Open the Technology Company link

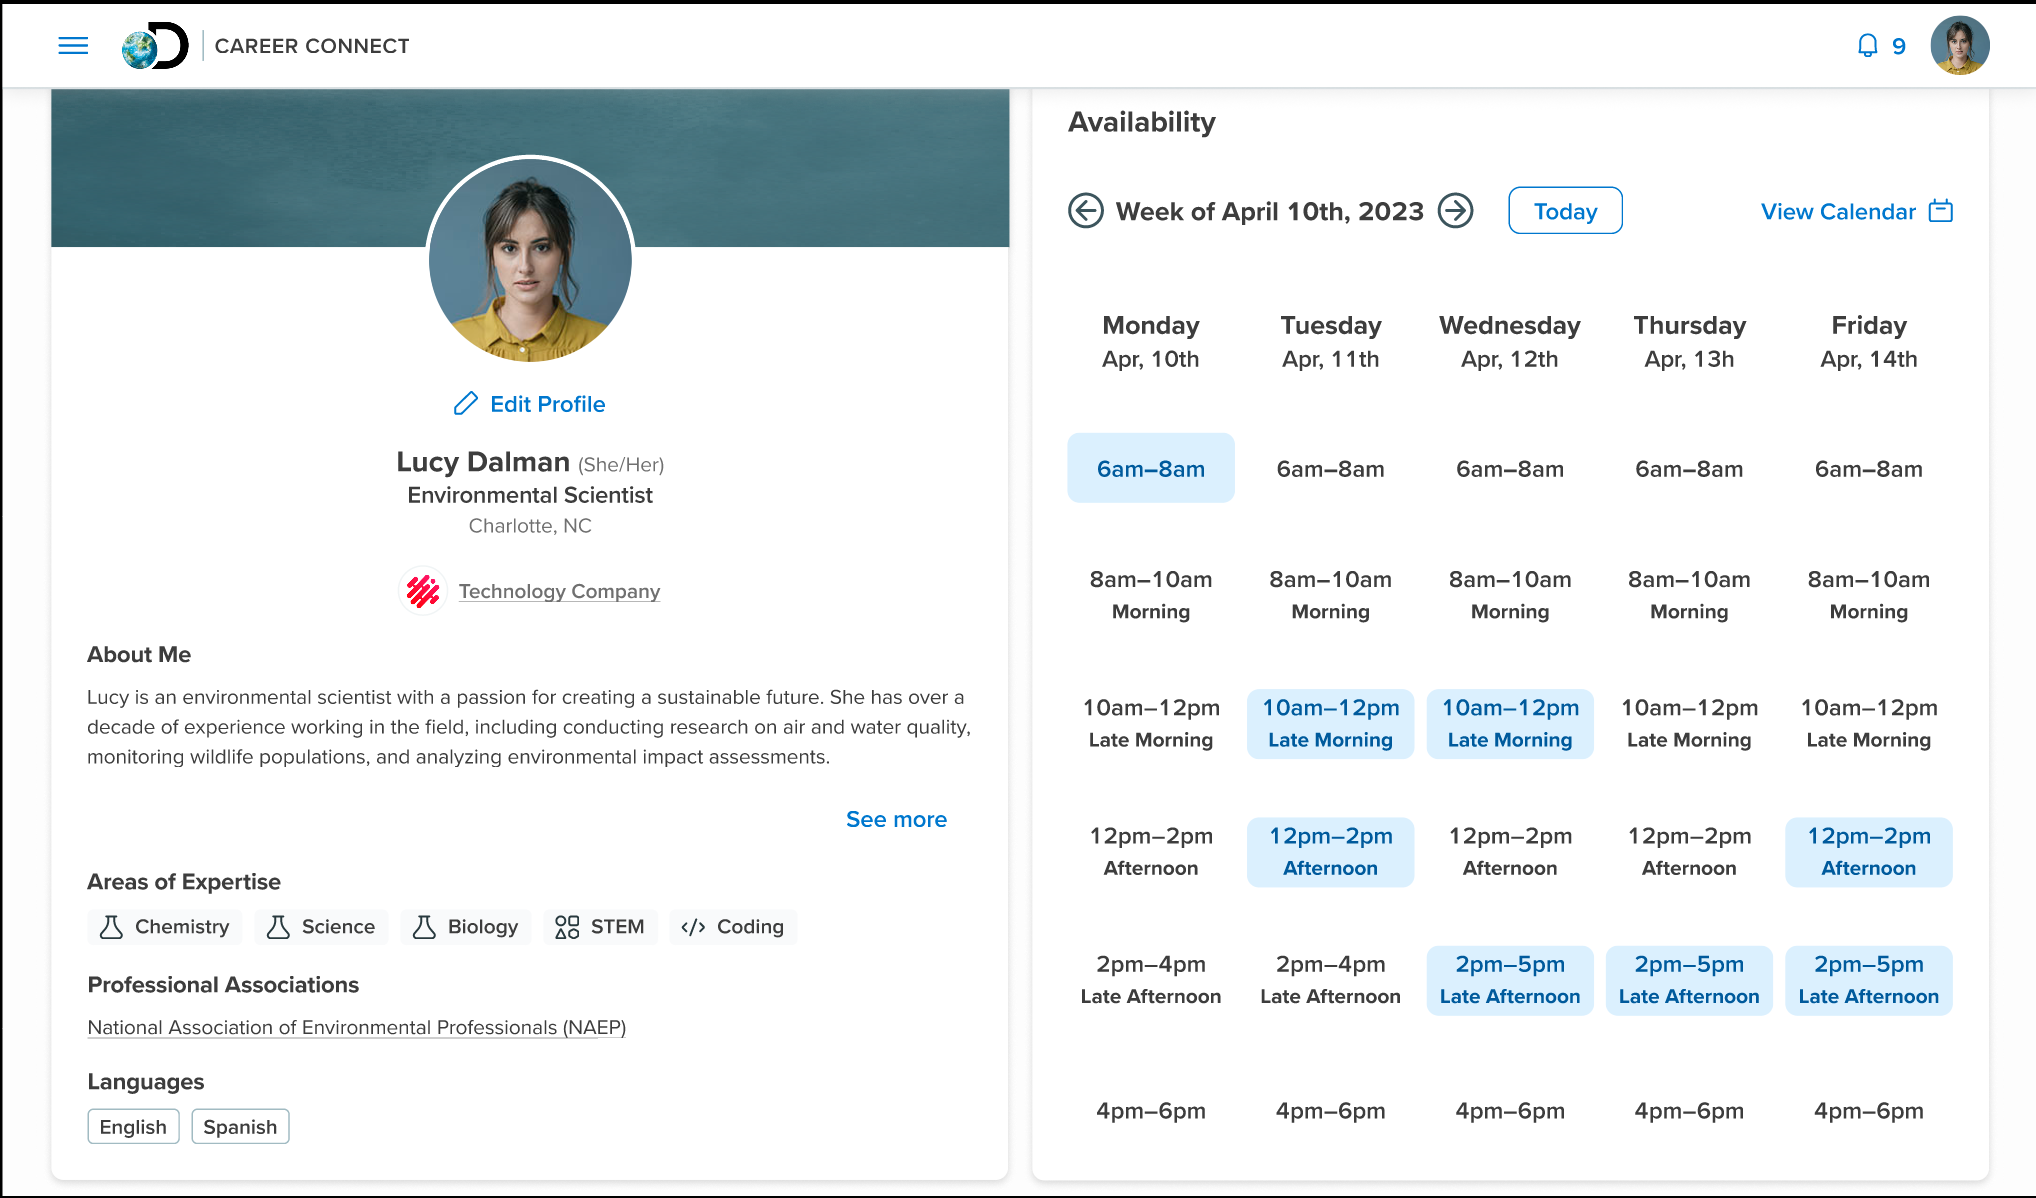click(559, 591)
